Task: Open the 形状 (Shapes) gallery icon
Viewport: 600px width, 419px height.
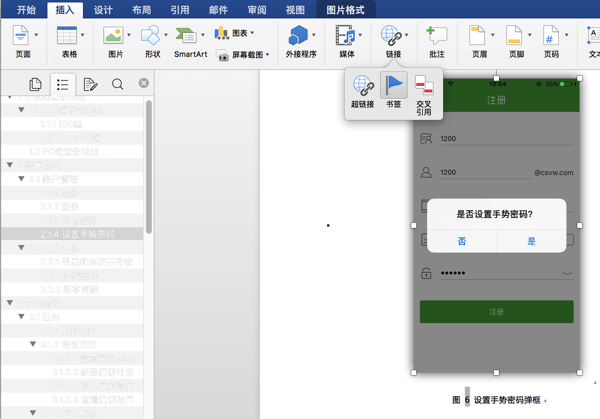Action: click(150, 35)
